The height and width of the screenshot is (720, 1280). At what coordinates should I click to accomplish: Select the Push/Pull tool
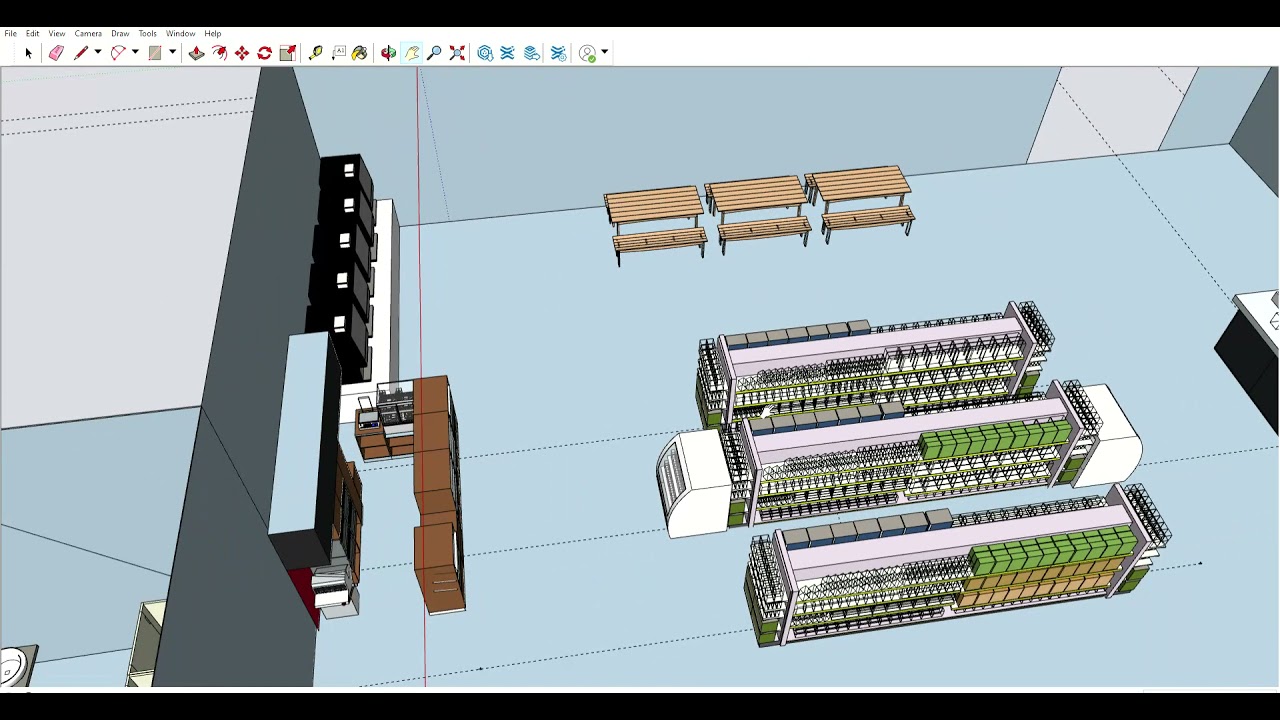(x=196, y=53)
